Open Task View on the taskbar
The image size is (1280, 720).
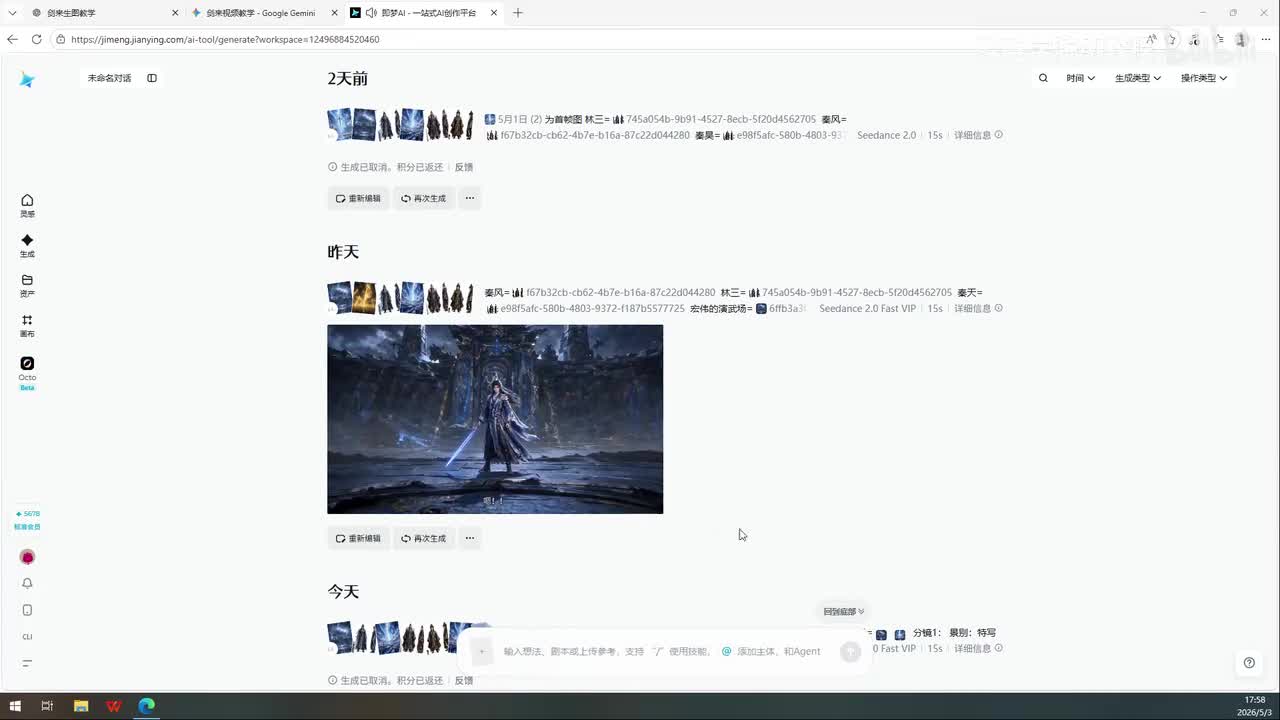point(47,706)
